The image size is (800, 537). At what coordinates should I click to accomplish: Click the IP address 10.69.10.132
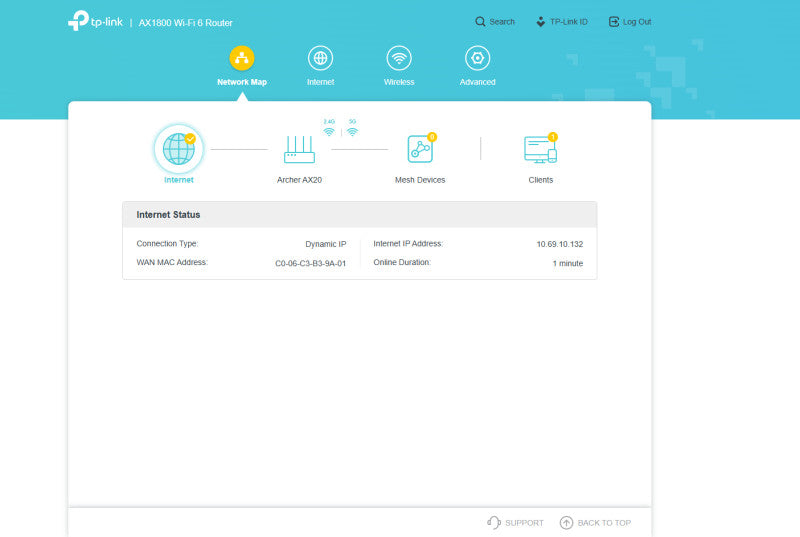(x=560, y=244)
